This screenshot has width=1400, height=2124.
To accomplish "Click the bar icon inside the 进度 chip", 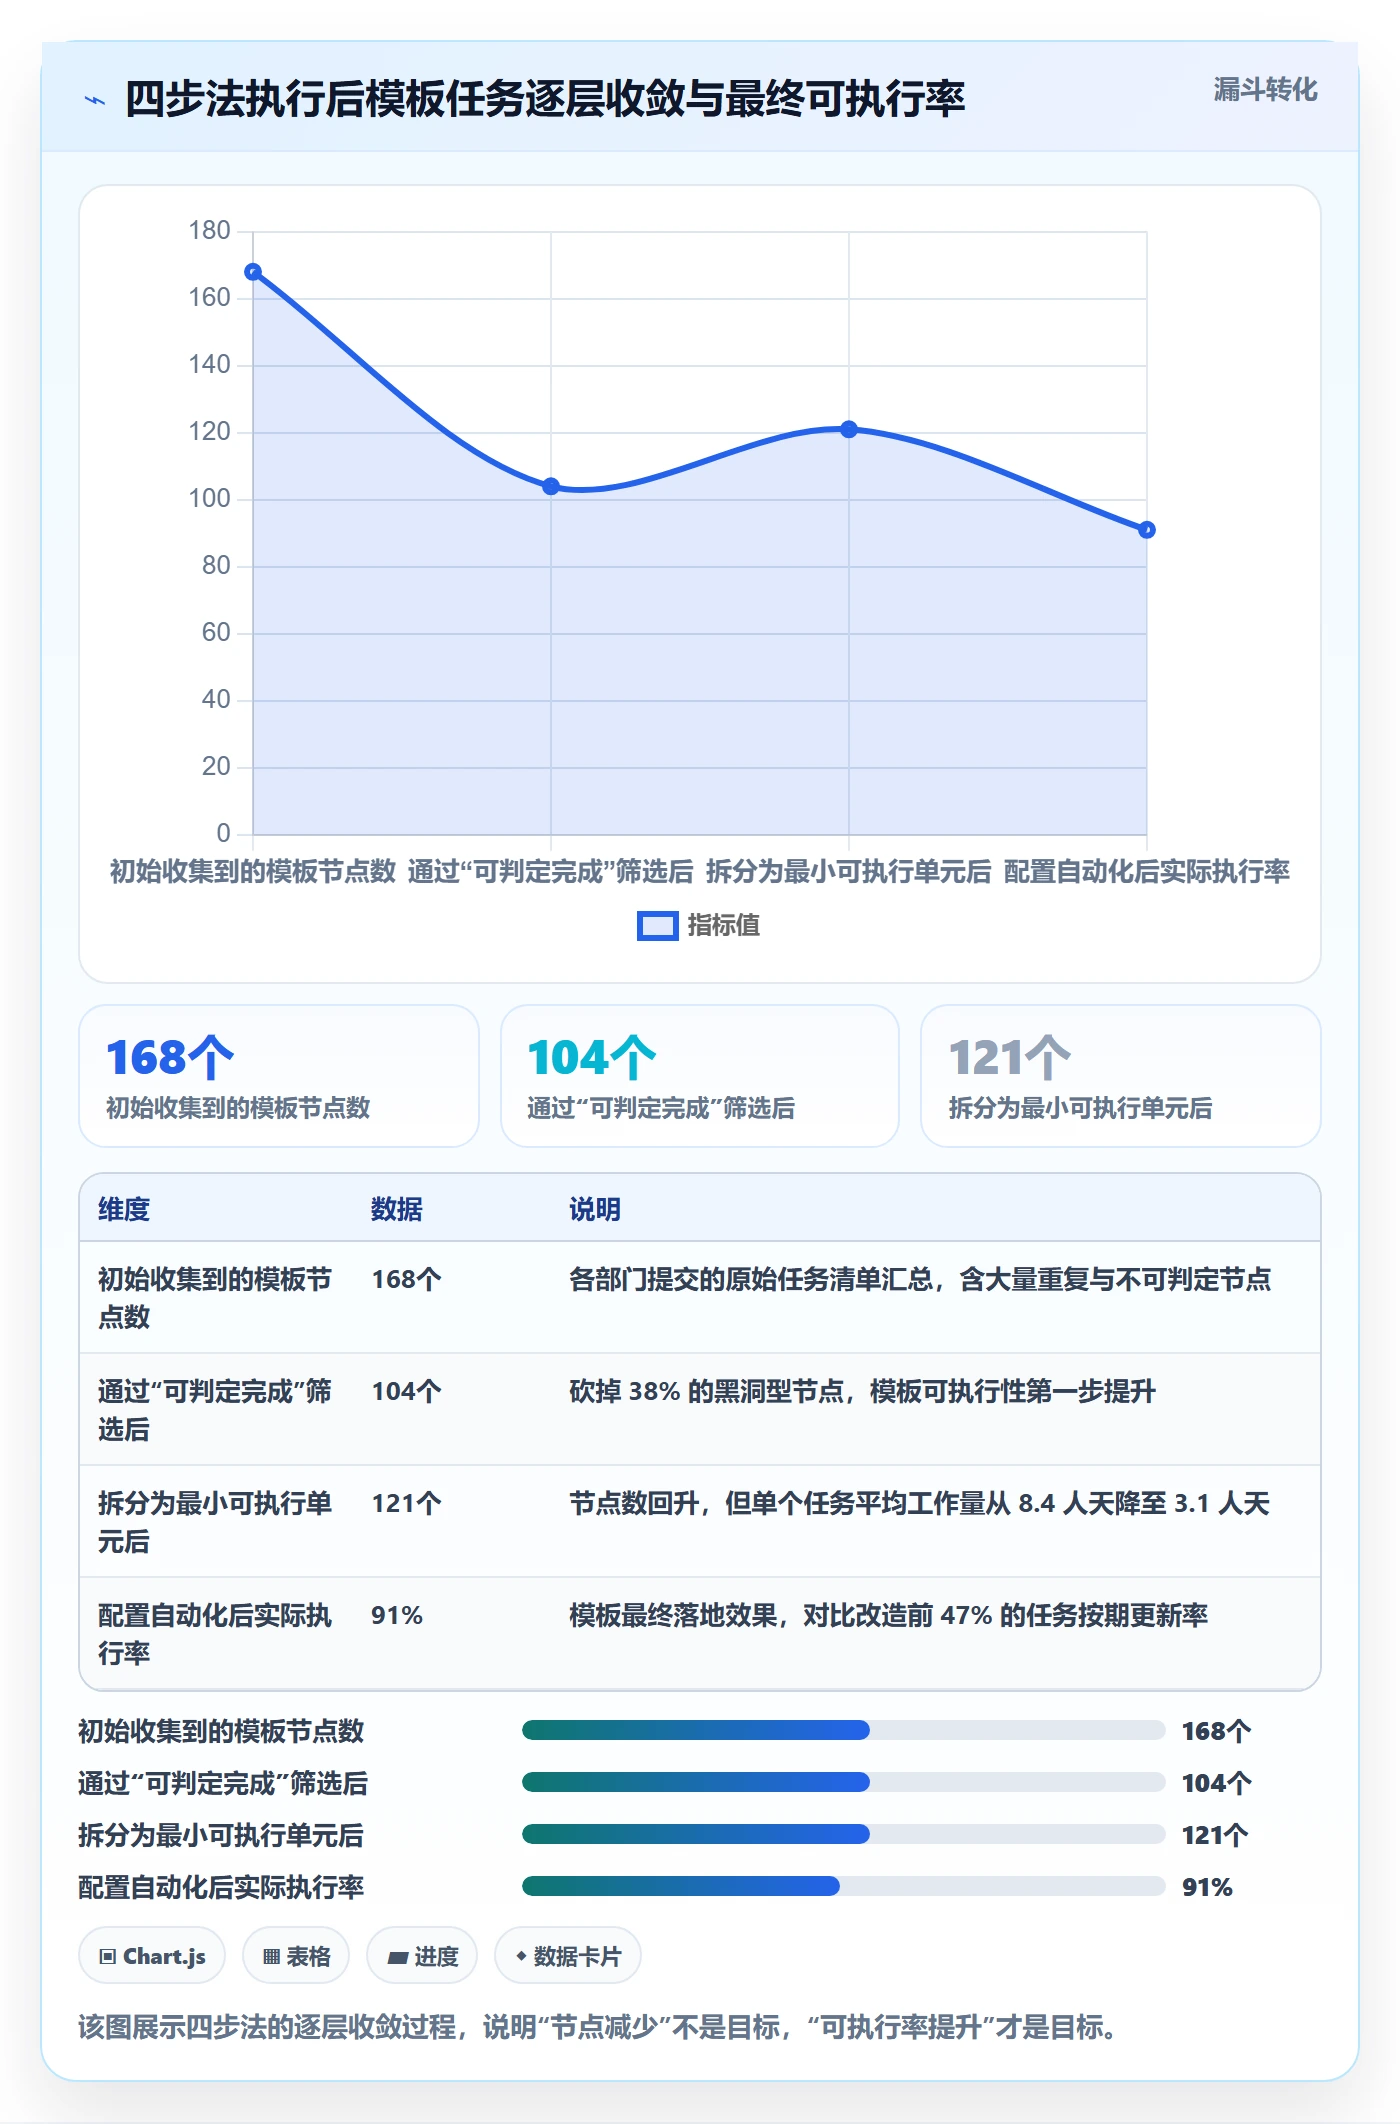I will coord(398,1957).
